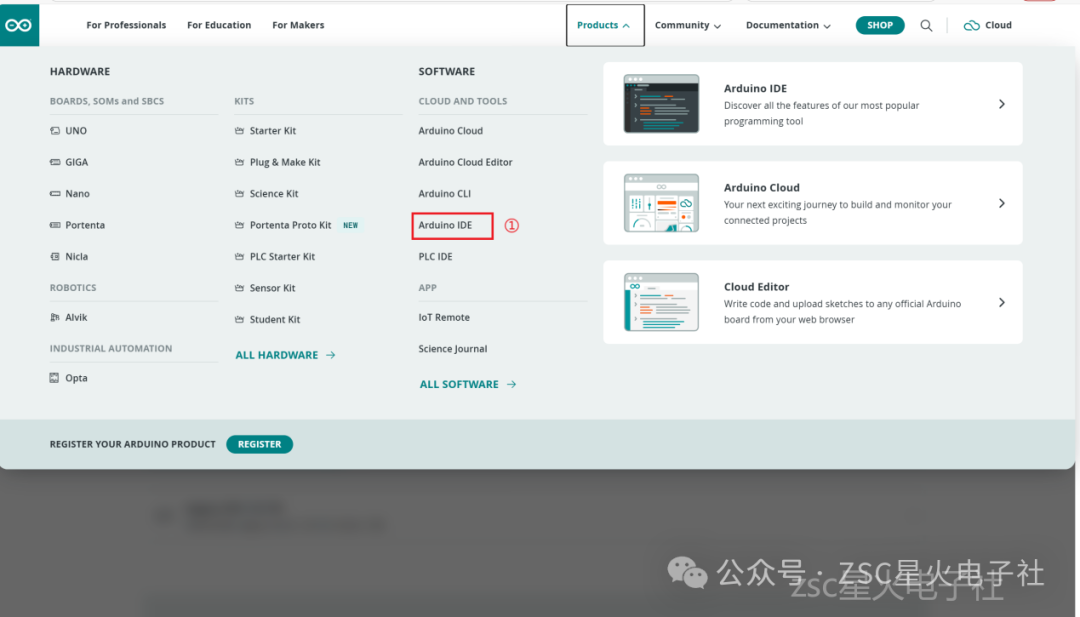Open the Science Kit link
This screenshot has width=1080, height=617.
274,194
